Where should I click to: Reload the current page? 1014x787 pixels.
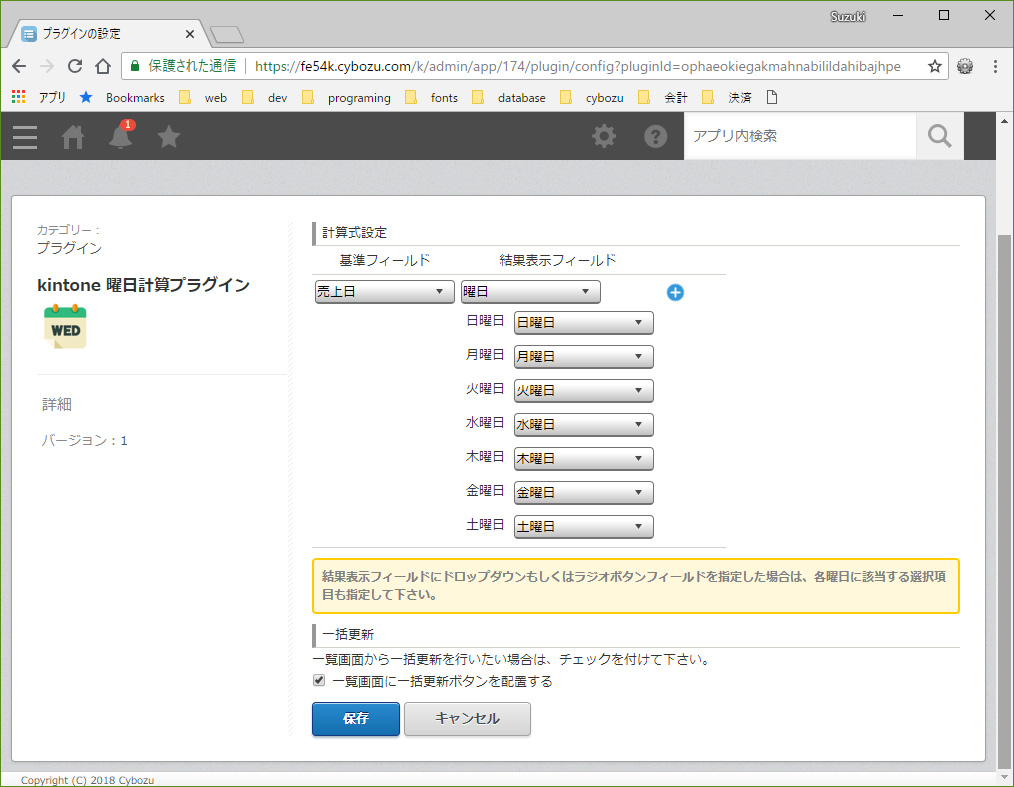[x=75, y=66]
